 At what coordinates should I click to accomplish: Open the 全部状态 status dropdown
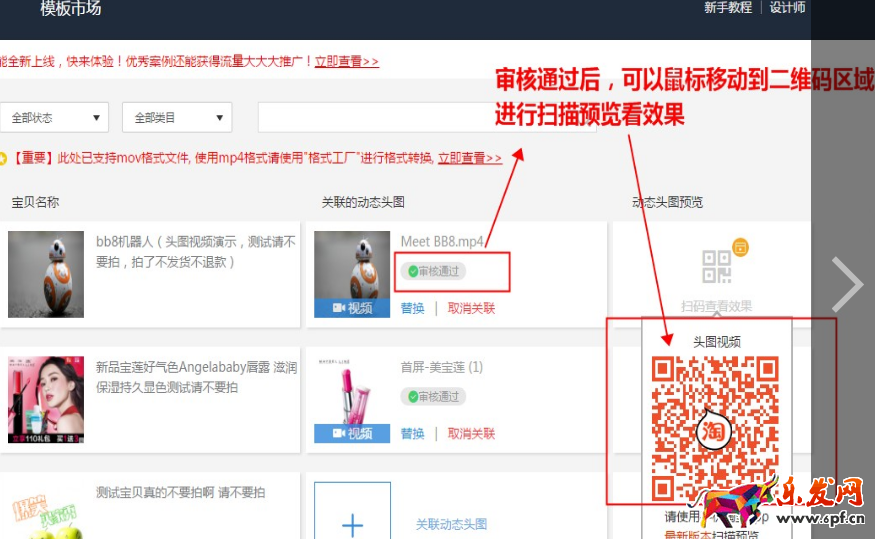pos(54,117)
